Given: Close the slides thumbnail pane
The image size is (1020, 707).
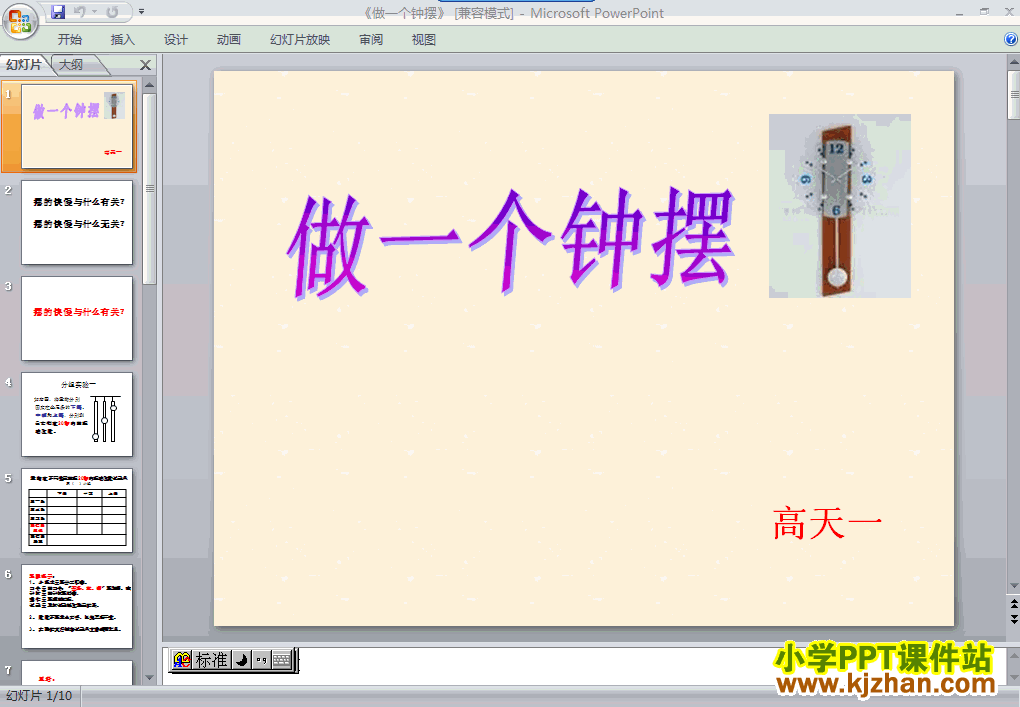Looking at the screenshot, I should [146, 65].
